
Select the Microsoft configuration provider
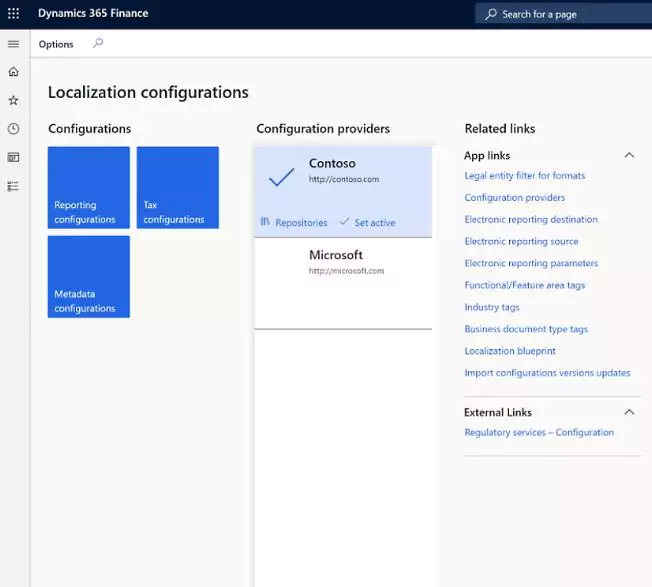(x=343, y=283)
